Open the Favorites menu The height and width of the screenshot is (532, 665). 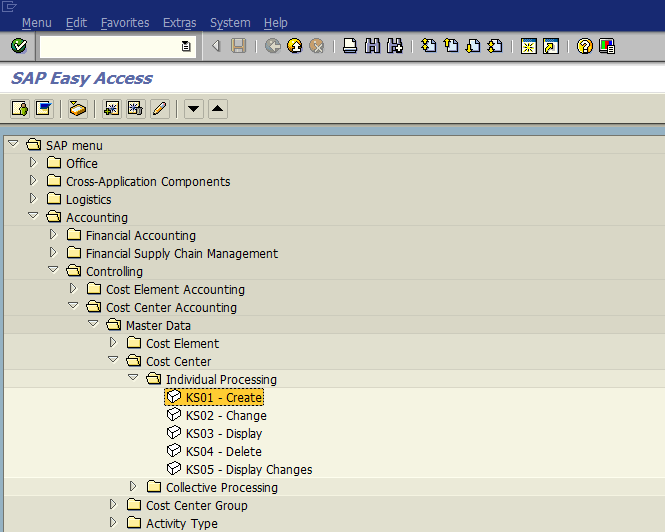click(125, 22)
